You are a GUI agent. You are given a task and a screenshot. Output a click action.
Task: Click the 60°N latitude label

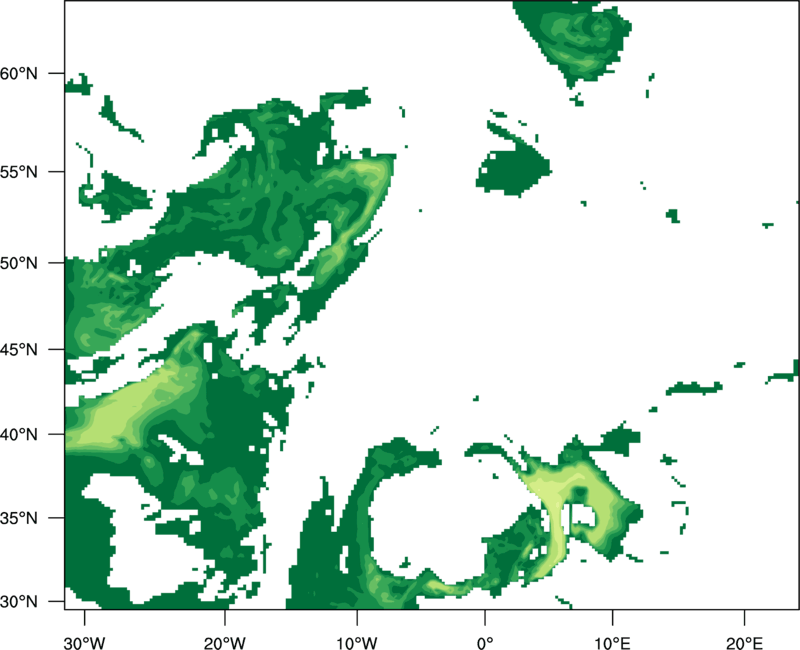point(19,74)
